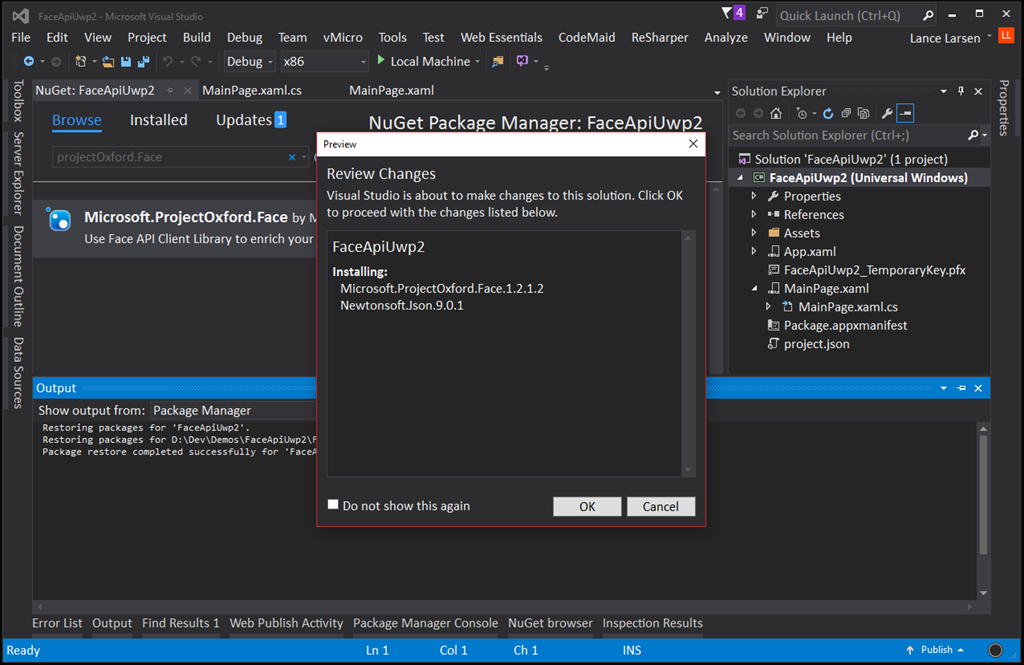Expand the MainPage.xaml.cs node
The image size is (1024, 665).
click(x=769, y=306)
